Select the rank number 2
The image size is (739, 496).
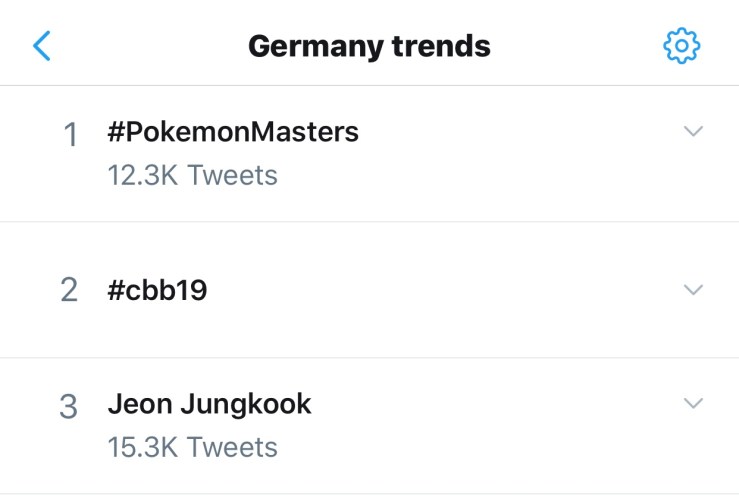click(69, 290)
